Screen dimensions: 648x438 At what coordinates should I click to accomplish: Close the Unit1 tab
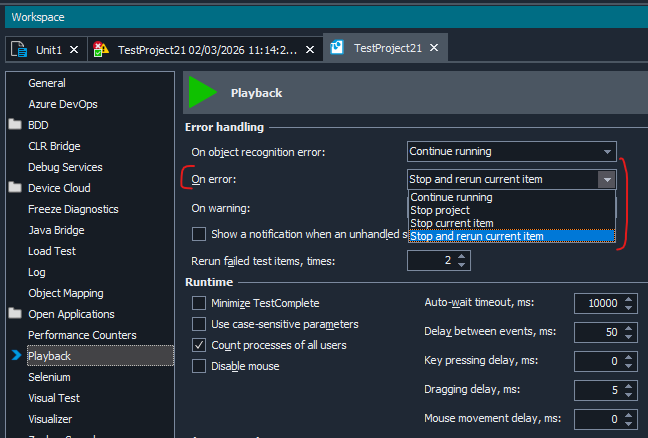pyautogui.click(x=75, y=49)
